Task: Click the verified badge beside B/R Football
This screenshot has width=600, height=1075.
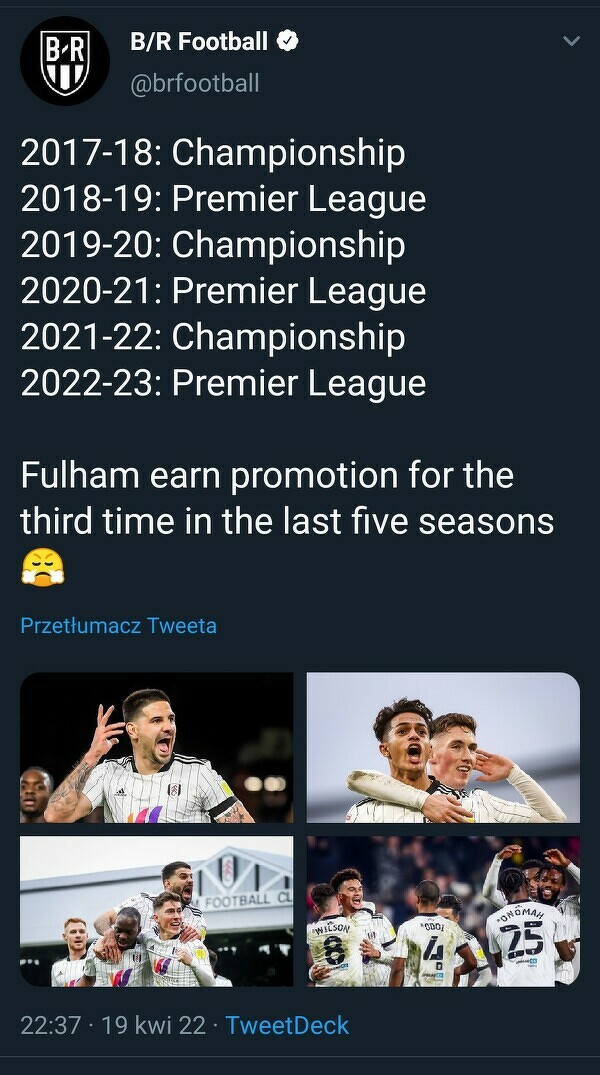Action: tap(288, 42)
